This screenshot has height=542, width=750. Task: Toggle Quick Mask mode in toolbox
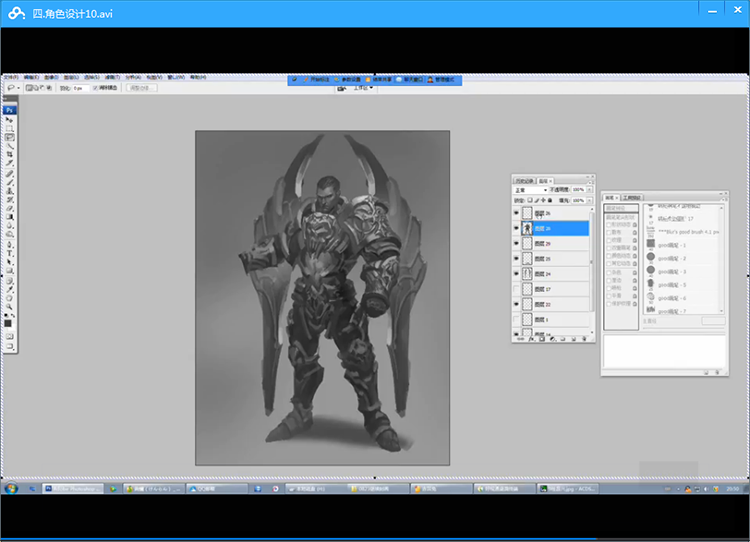(9, 336)
